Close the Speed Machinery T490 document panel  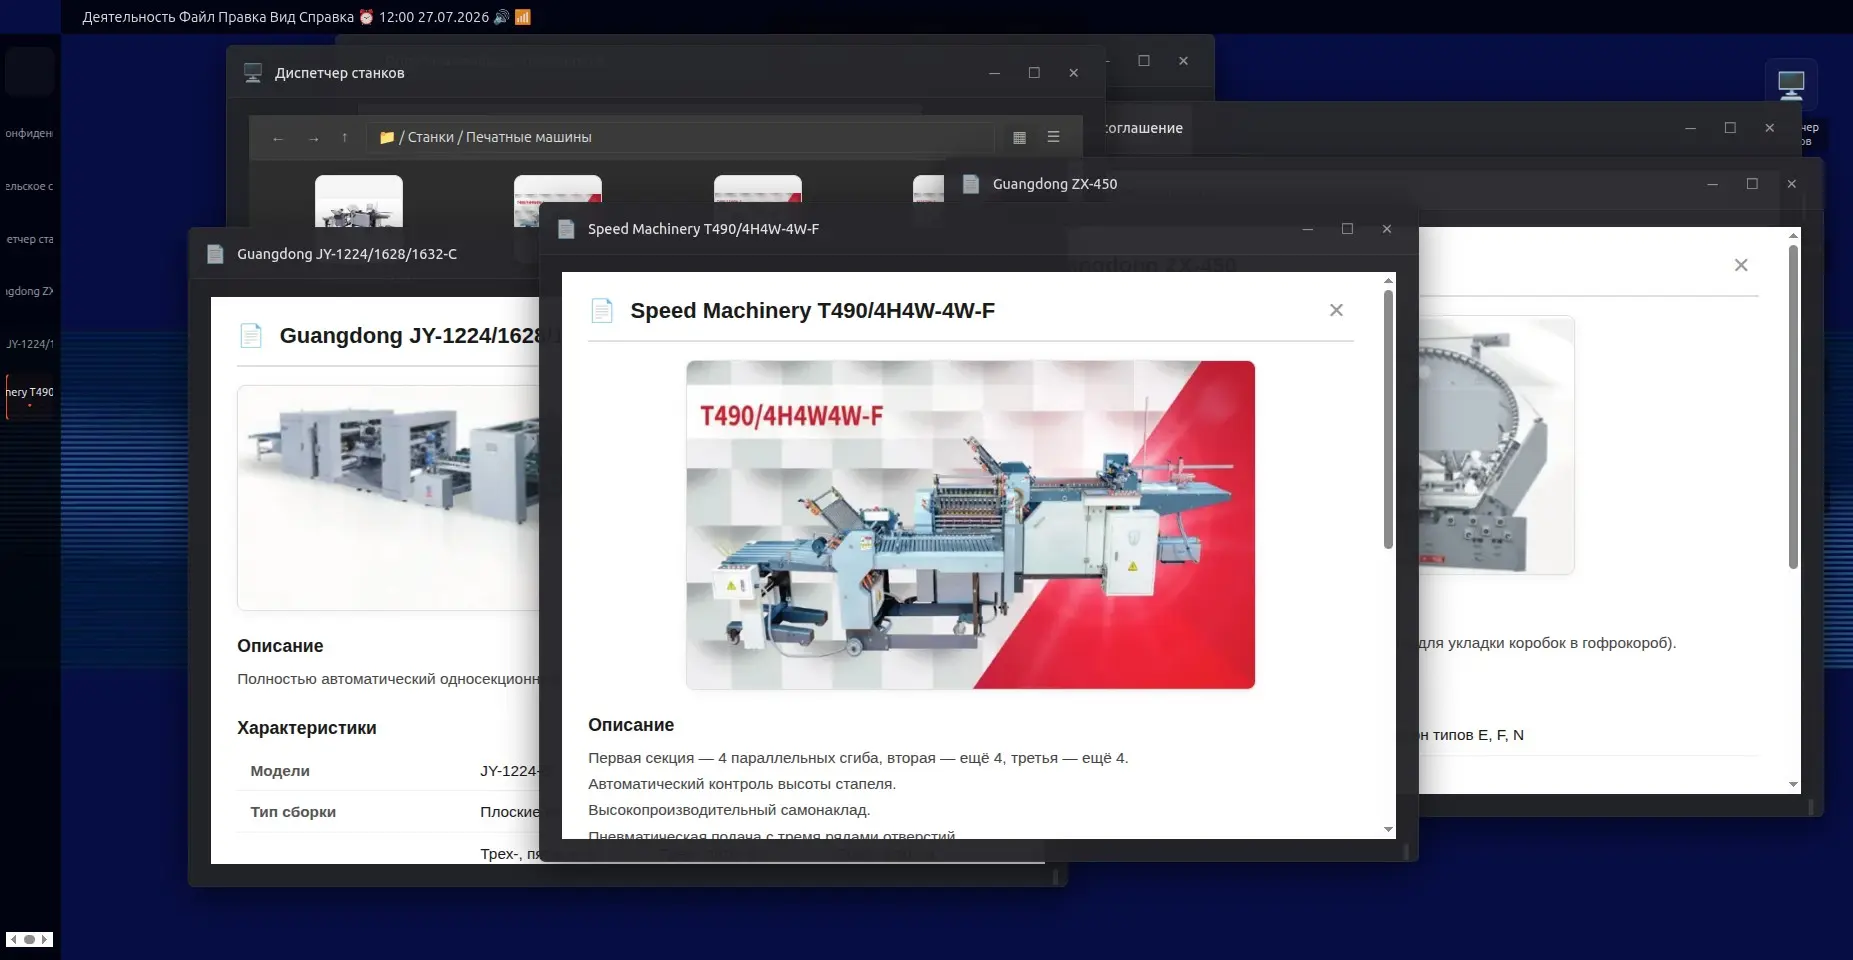[x=1336, y=310]
